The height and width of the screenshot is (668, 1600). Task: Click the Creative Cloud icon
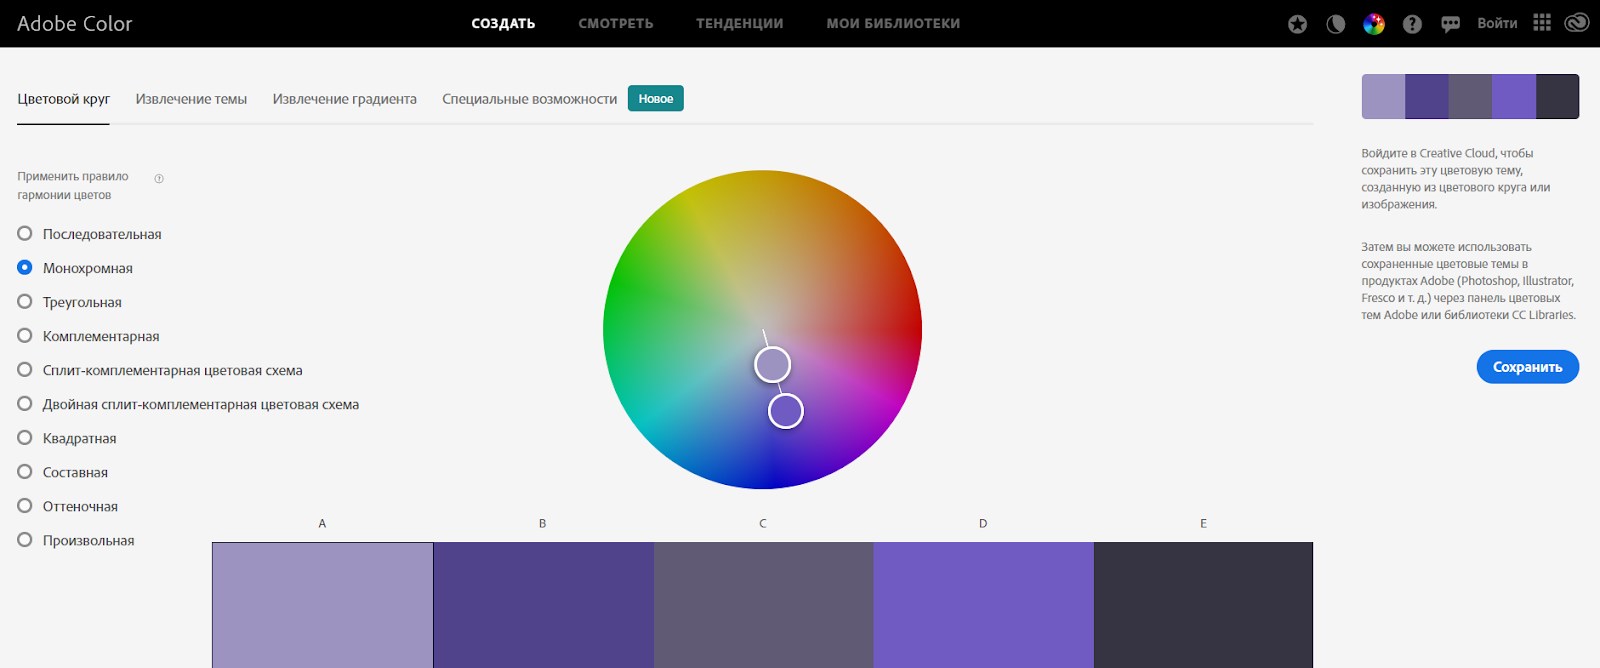tap(1577, 23)
